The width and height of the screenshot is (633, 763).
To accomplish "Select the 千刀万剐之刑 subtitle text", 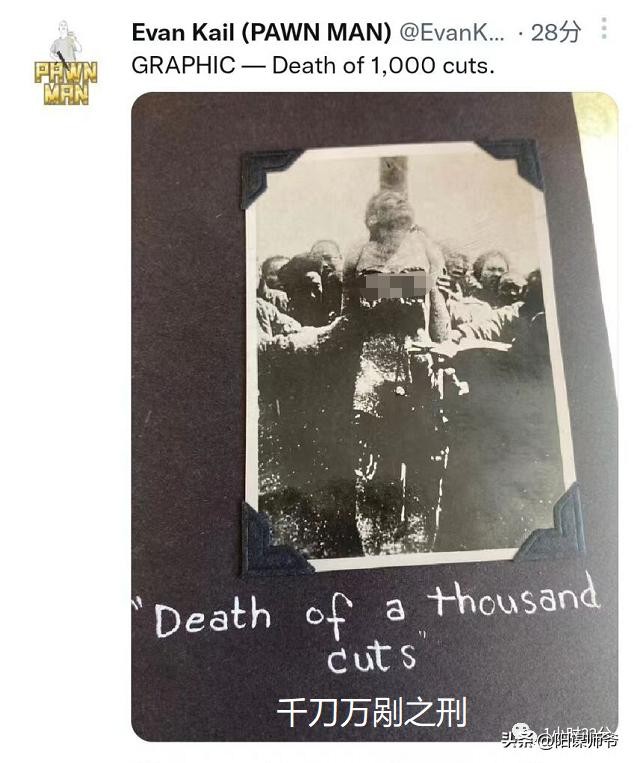I will click(372, 712).
